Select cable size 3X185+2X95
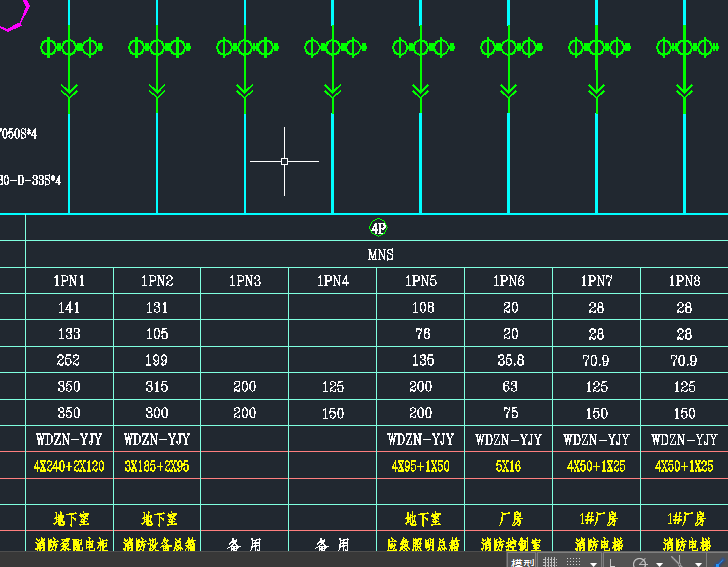Viewport: 728px width, 567px height. pyautogui.click(x=157, y=466)
